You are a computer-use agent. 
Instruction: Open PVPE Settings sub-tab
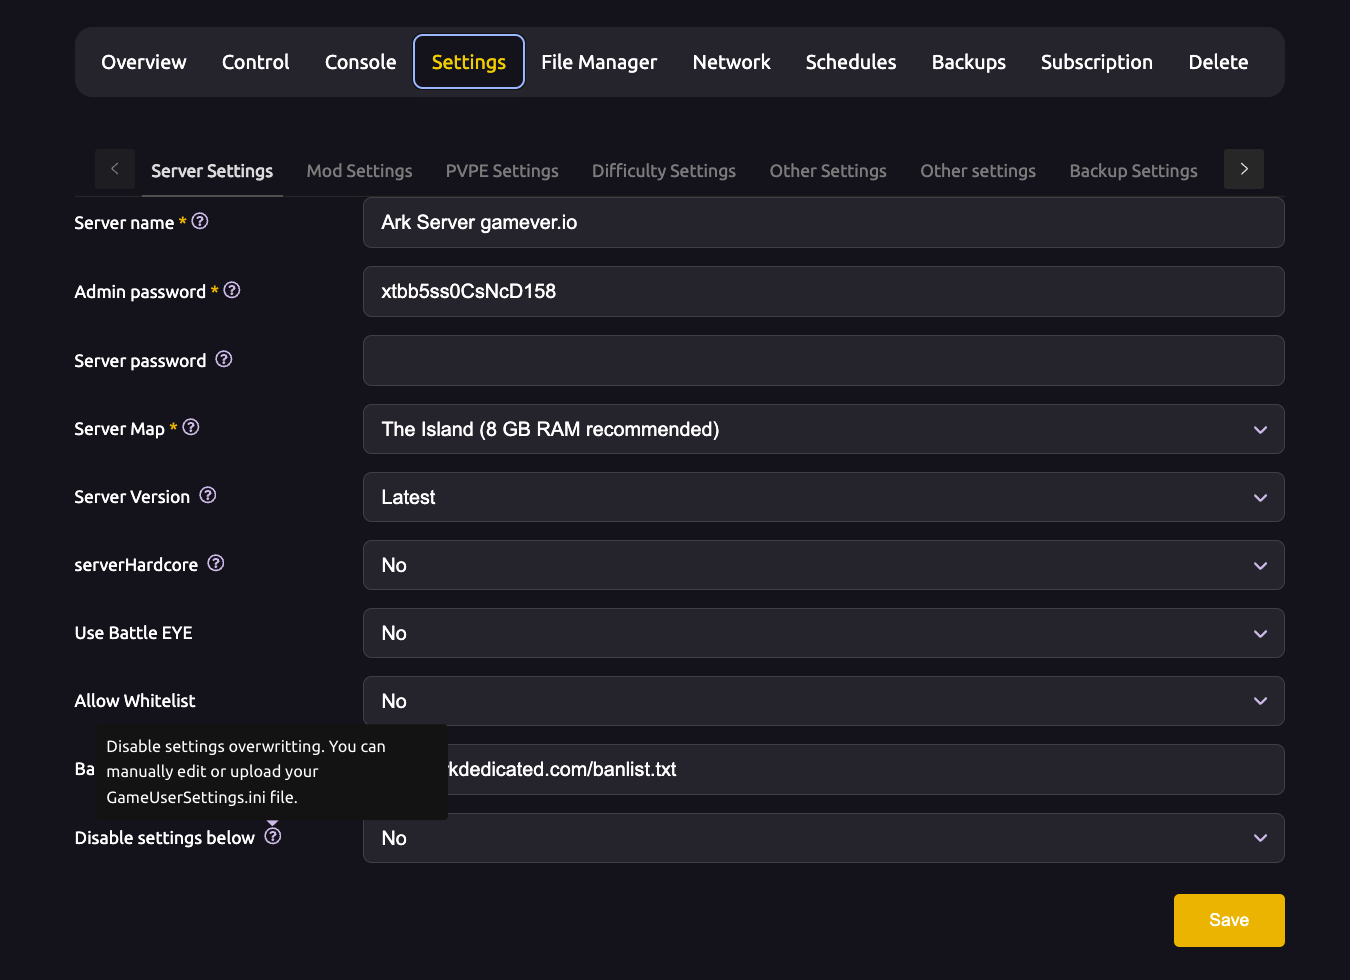click(x=502, y=171)
